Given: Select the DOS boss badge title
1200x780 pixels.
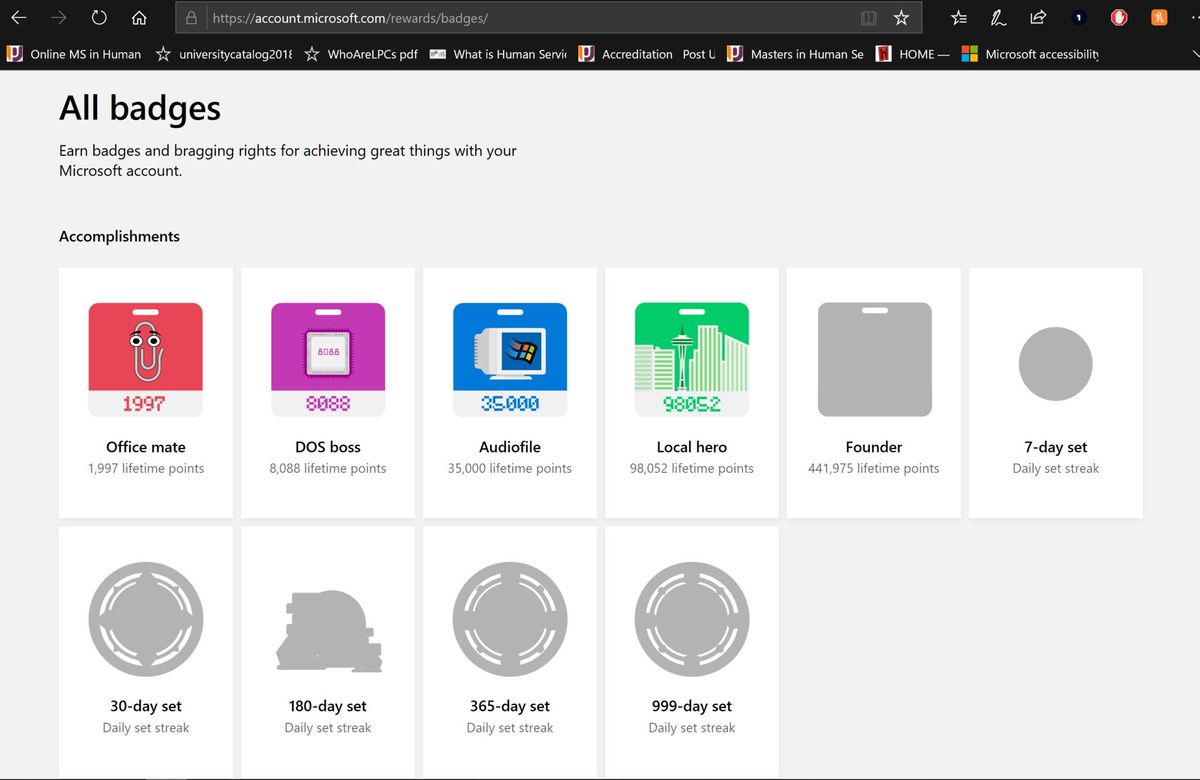Looking at the screenshot, I should [328, 447].
